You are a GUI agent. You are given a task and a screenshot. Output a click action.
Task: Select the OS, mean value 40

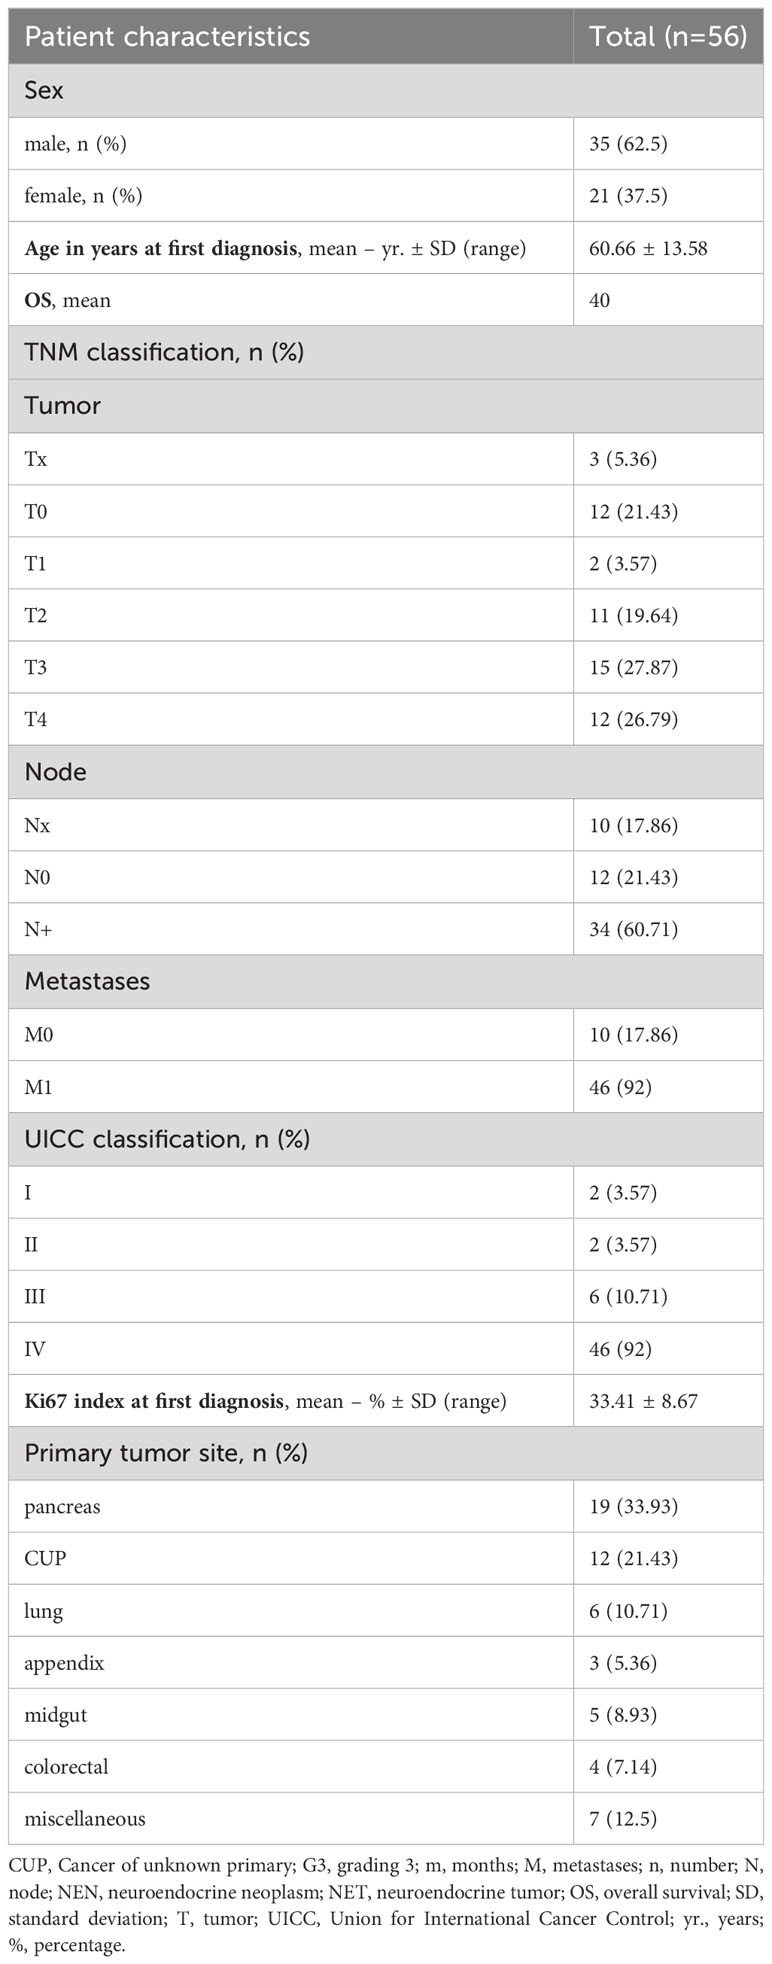(x=600, y=300)
